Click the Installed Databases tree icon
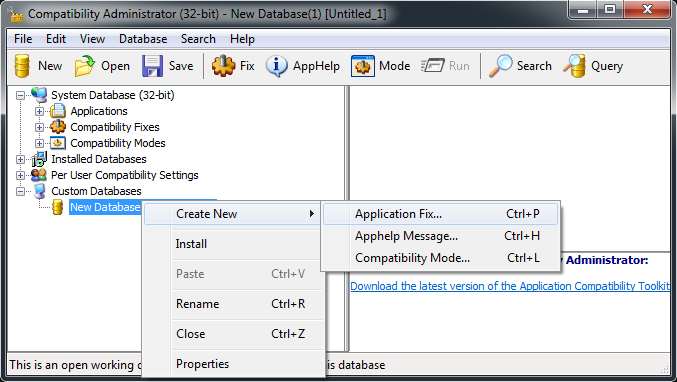This screenshot has width=677, height=382. [39, 159]
